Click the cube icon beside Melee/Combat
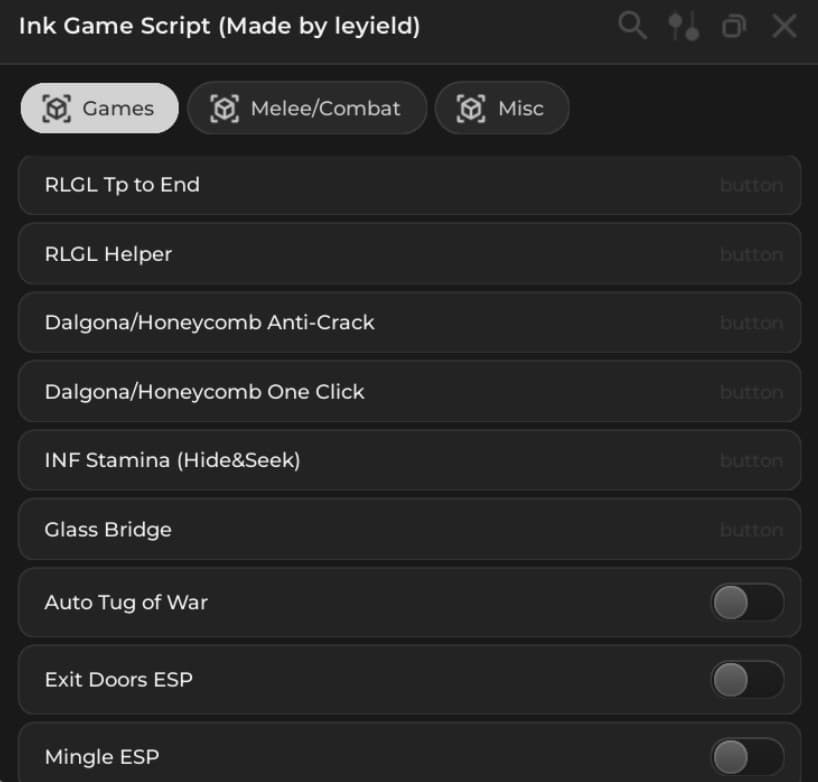818x782 pixels. tap(228, 107)
